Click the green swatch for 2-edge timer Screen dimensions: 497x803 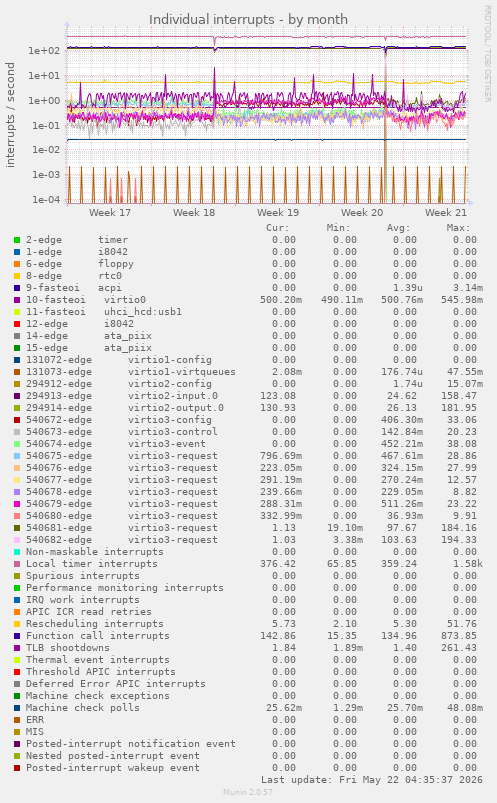click(x=17, y=240)
